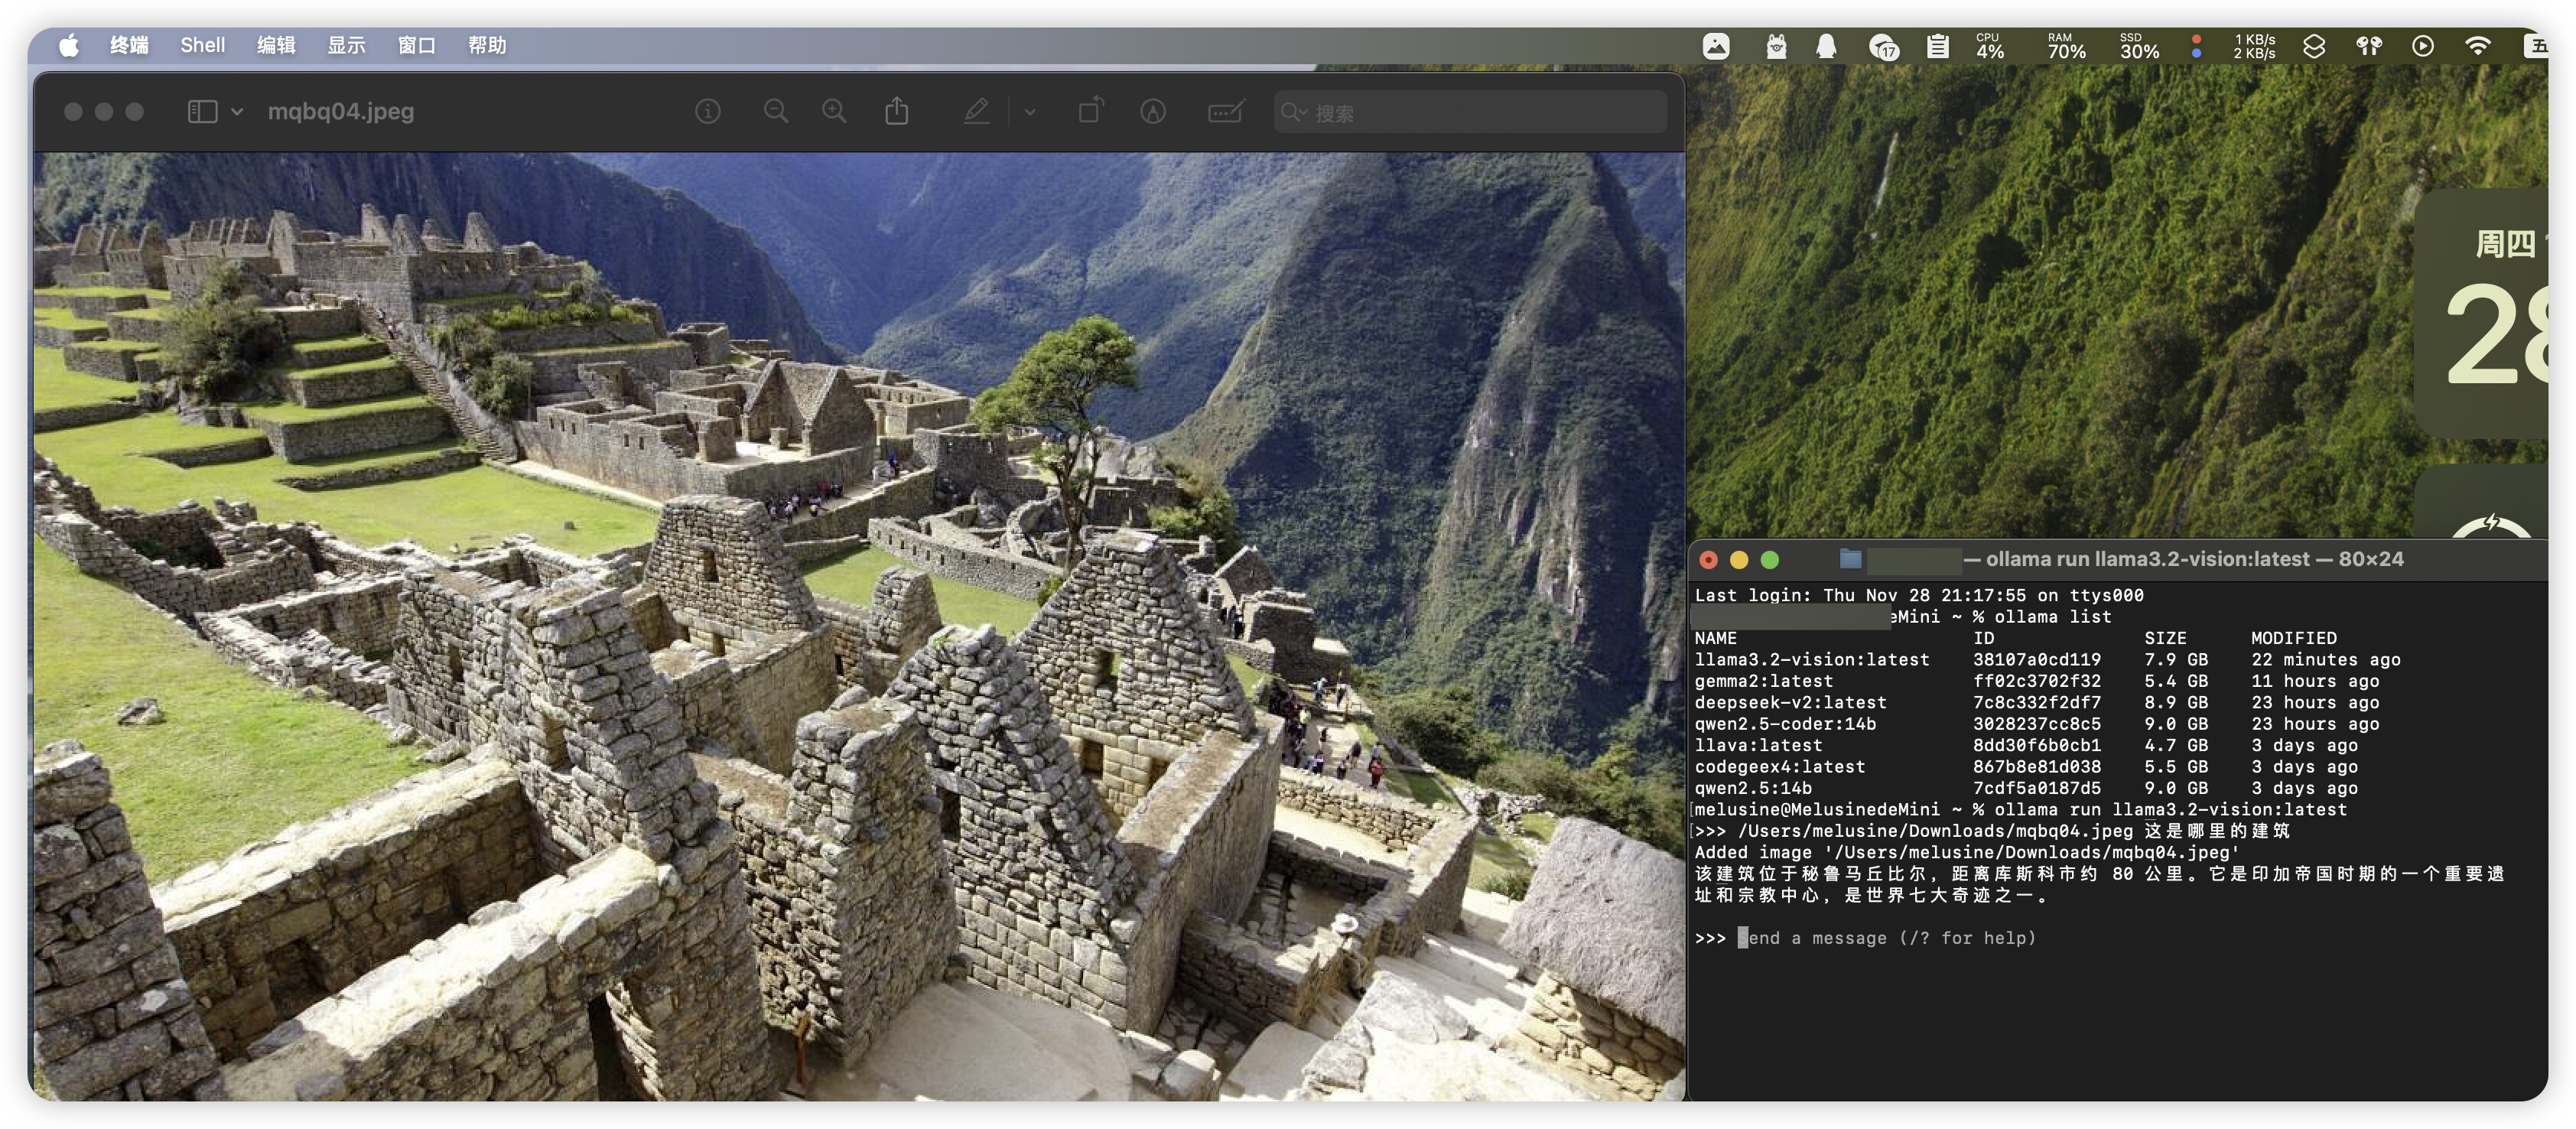Zoom out the mqbq04.jpeg image
This screenshot has width=2576, height=1129.
[x=776, y=111]
